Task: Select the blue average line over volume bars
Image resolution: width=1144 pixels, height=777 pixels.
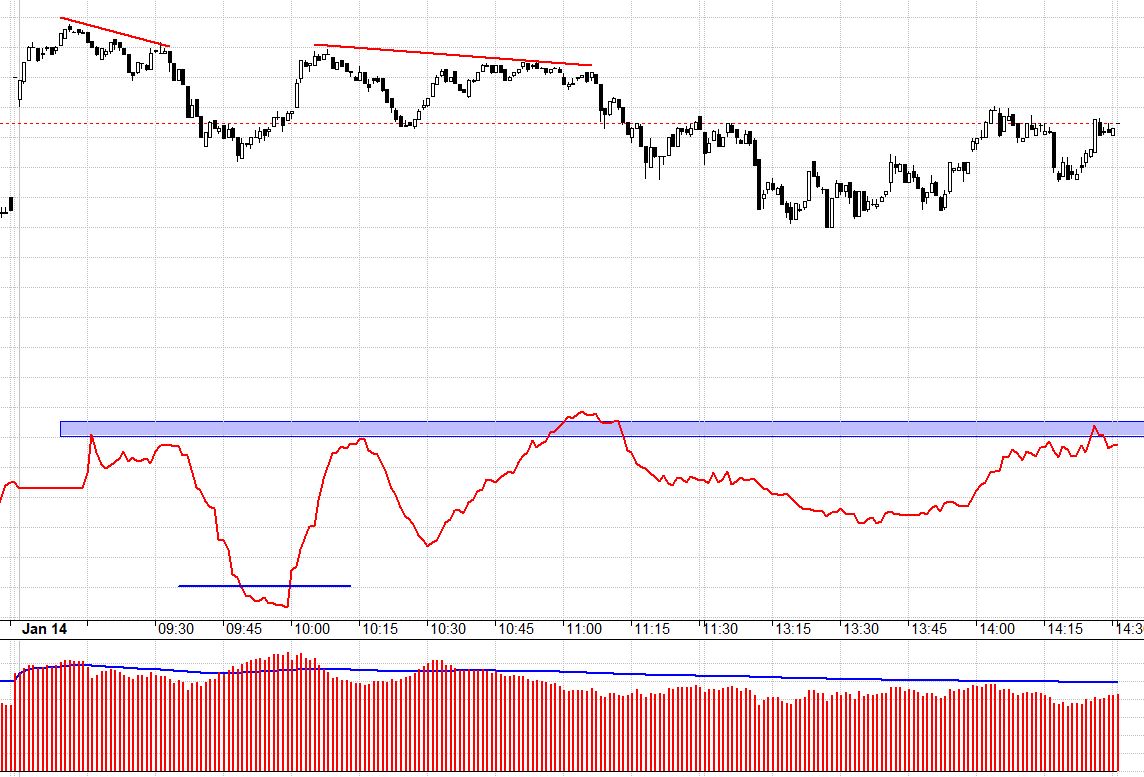Action: click(600, 674)
